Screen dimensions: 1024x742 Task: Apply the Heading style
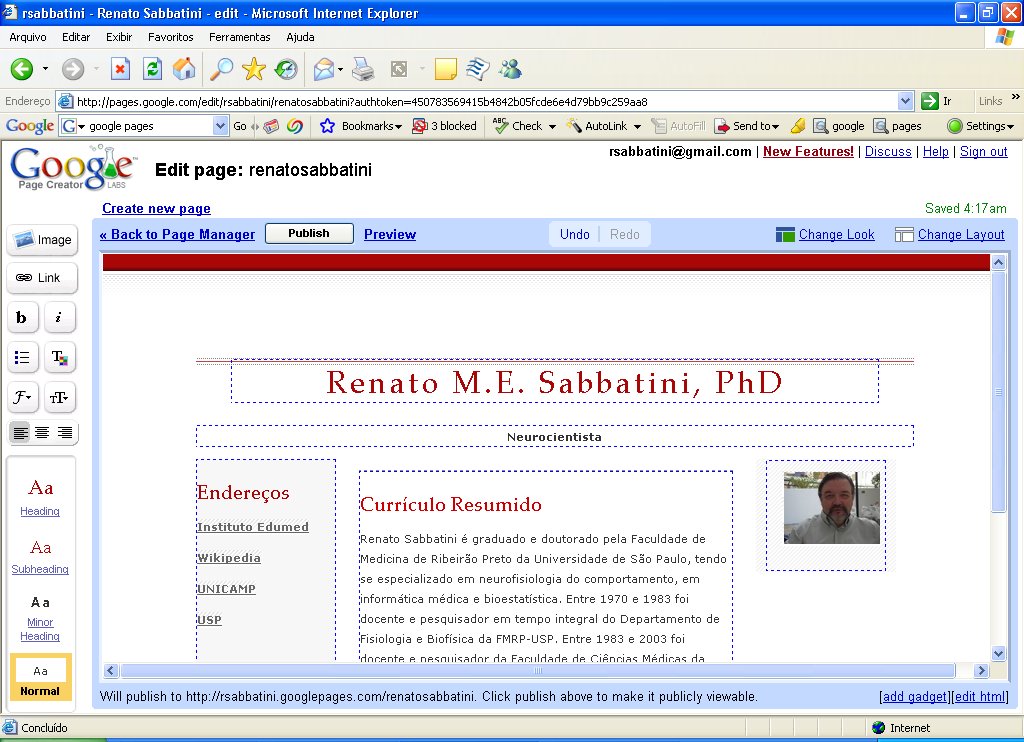click(40, 497)
